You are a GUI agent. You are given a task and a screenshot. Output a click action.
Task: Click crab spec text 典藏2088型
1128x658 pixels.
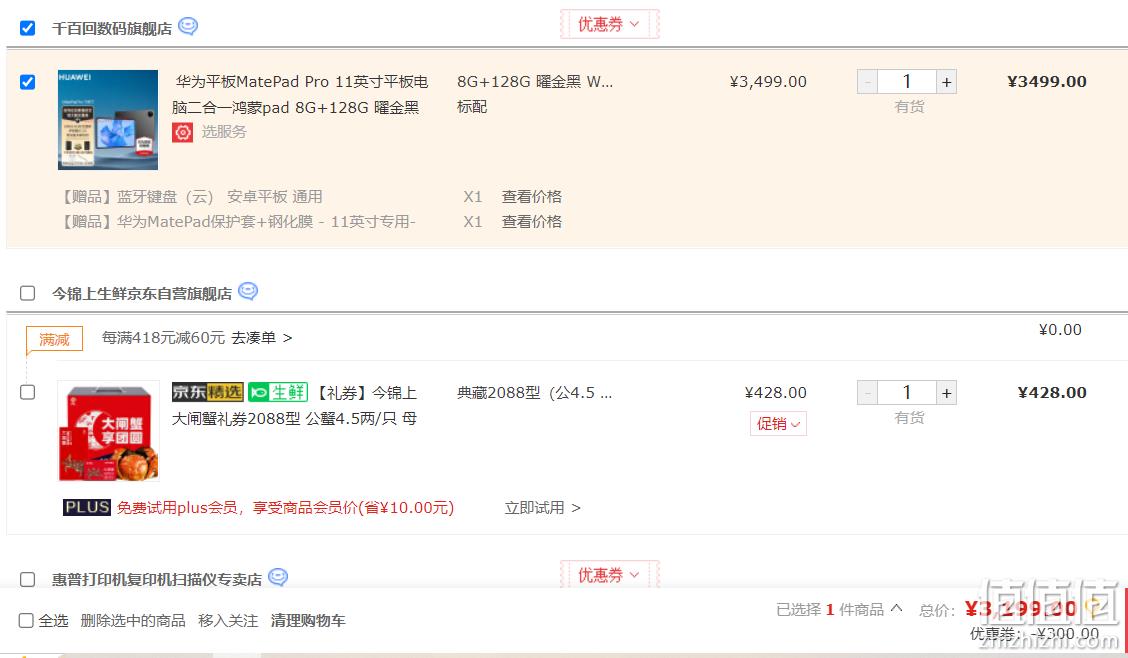click(x=535, y=393)
